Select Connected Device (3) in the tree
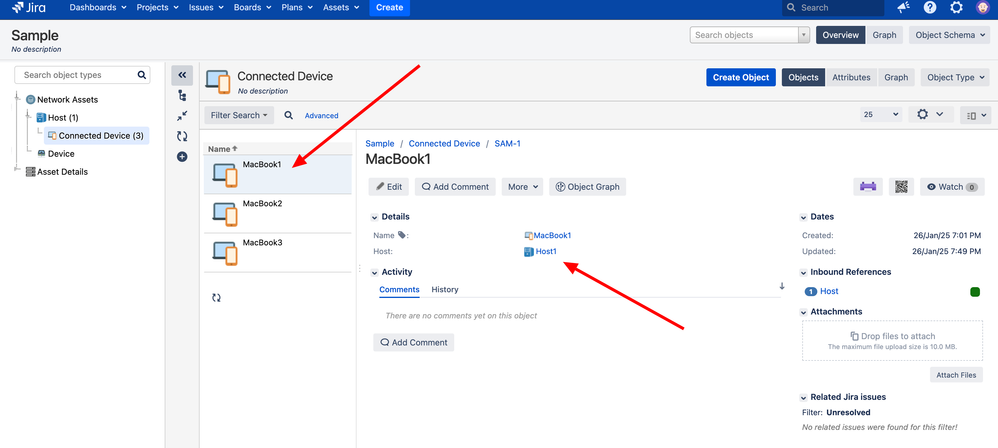The height and width of the screenshot is (448, 998). point(97,136)
